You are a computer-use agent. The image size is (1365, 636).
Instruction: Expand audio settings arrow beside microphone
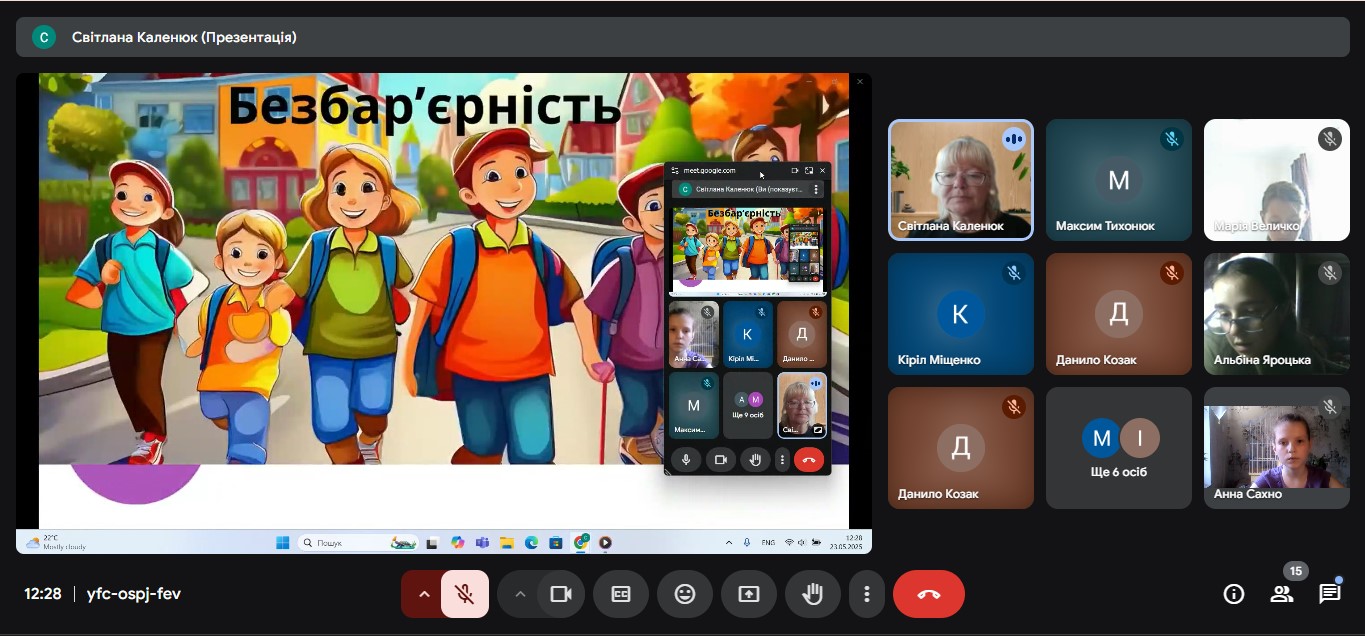point(423,594)
